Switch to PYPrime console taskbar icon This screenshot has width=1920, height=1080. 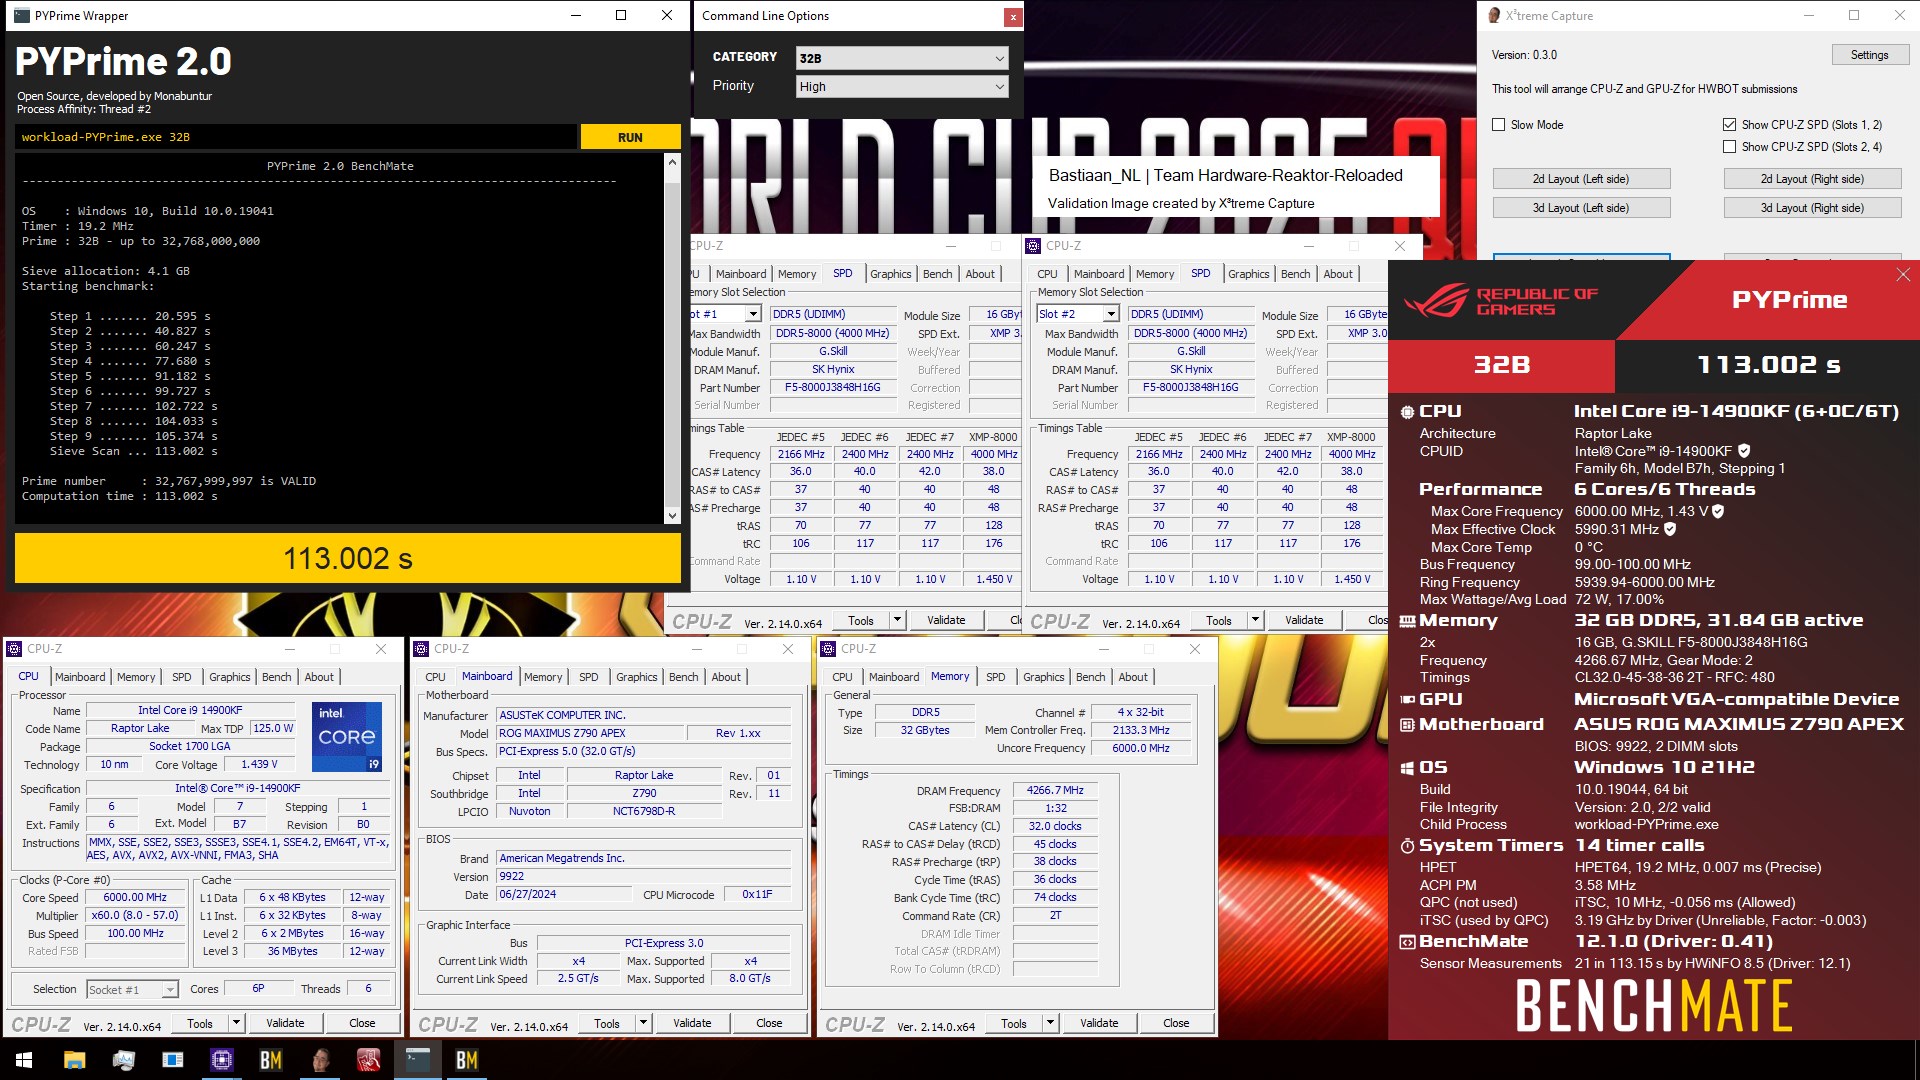(x=418, y=1060)
